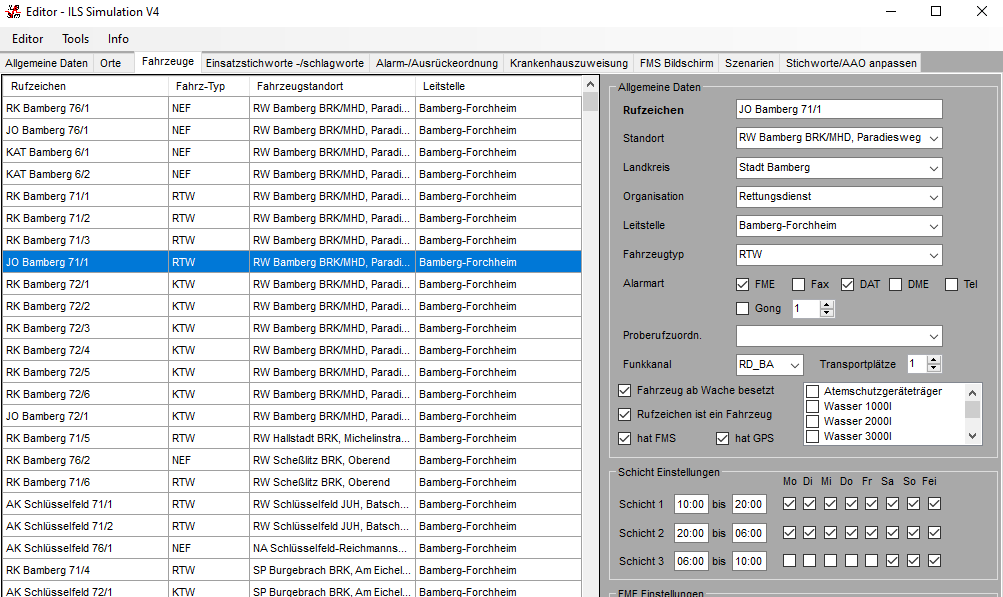Click the Rufzeichen text field
This screenshot has width=1003, height=597.
click(838, 109)
